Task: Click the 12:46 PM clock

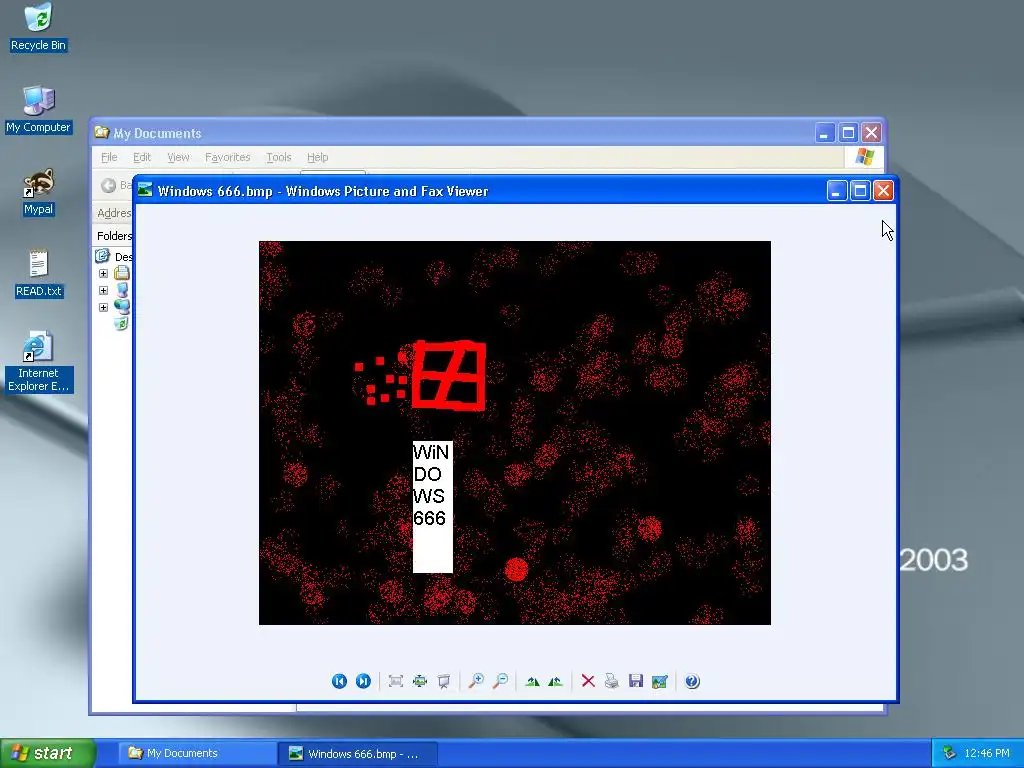Action: tap(986, 753)
